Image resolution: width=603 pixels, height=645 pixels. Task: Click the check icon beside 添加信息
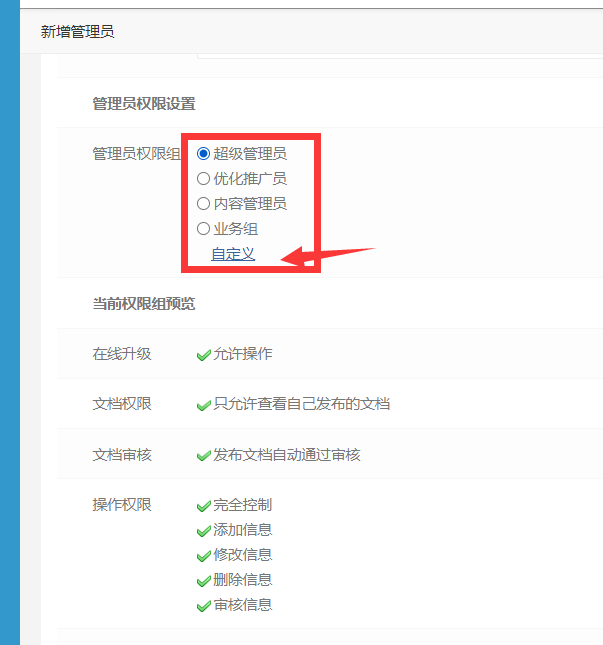204,531
